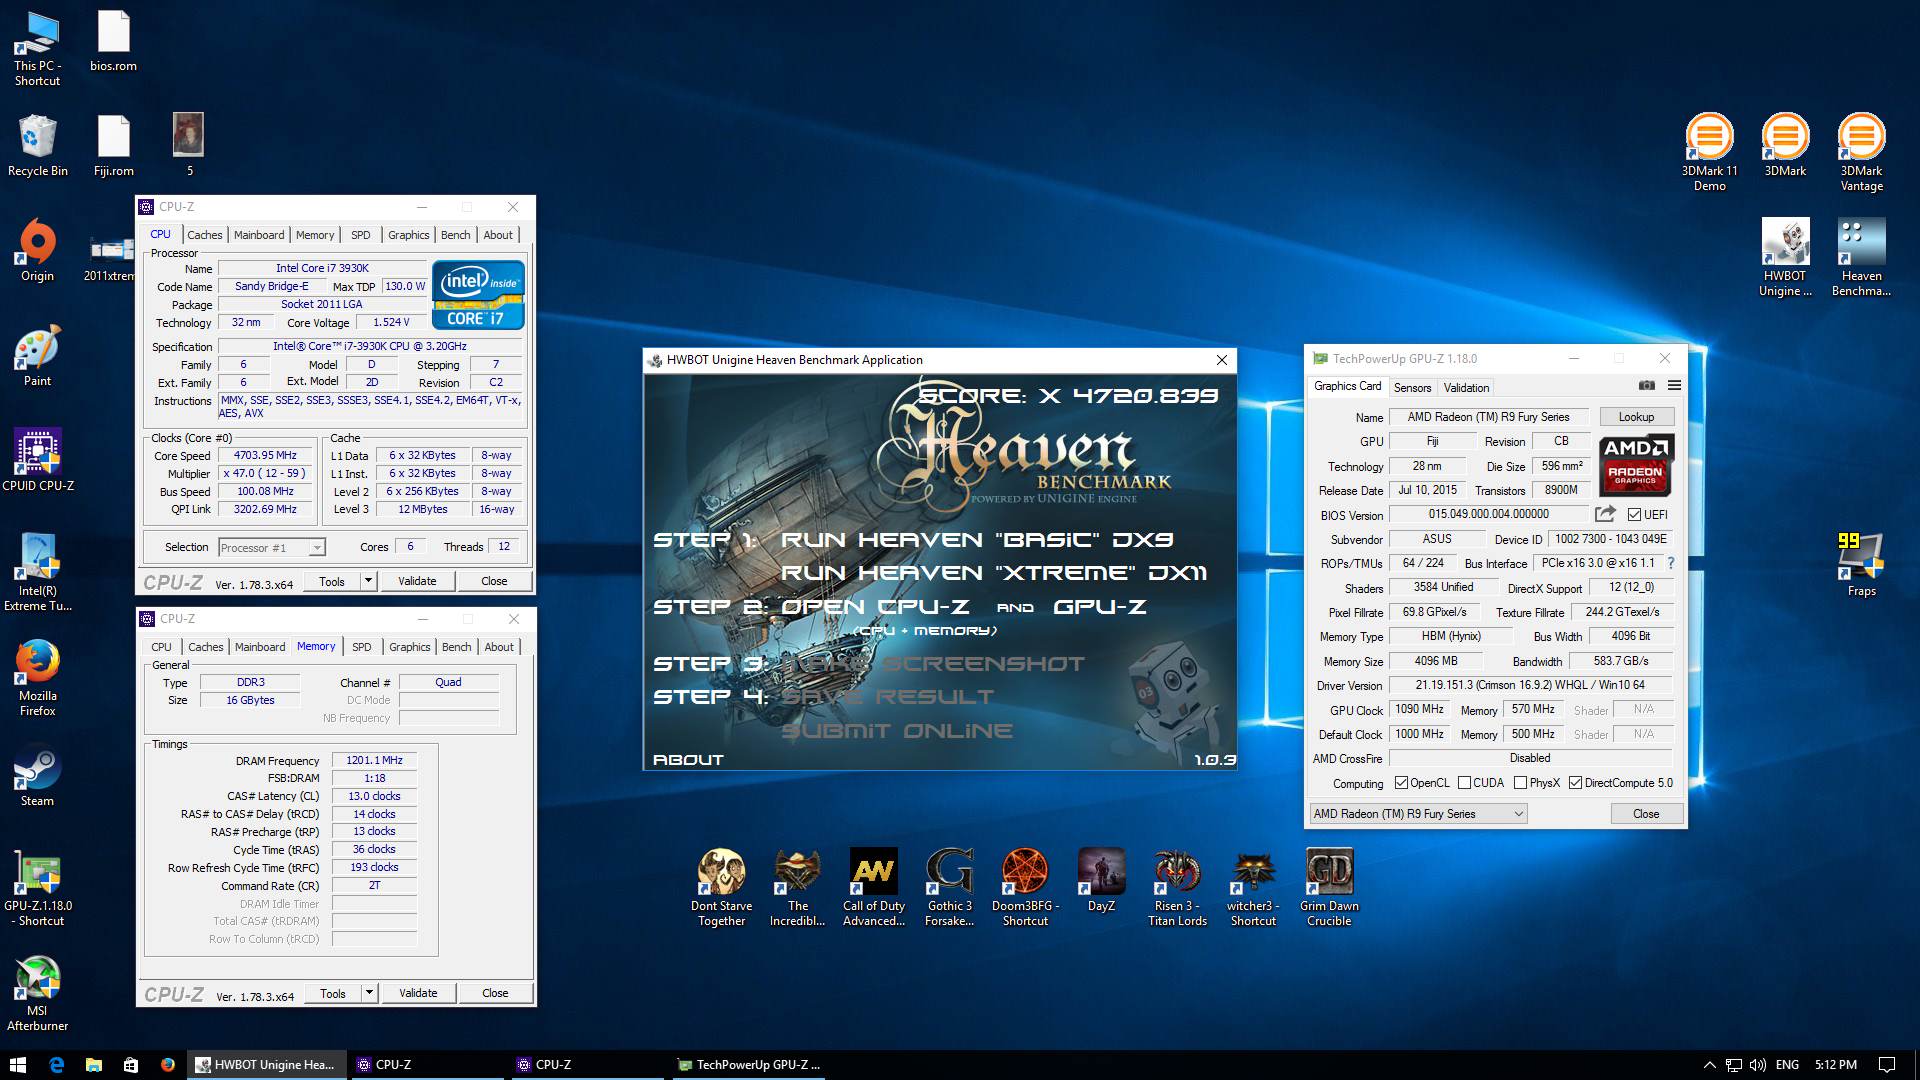Open the Validation tab in GPU-Z
The width and height of the screenshot is (1920, 1080).
1466,388
